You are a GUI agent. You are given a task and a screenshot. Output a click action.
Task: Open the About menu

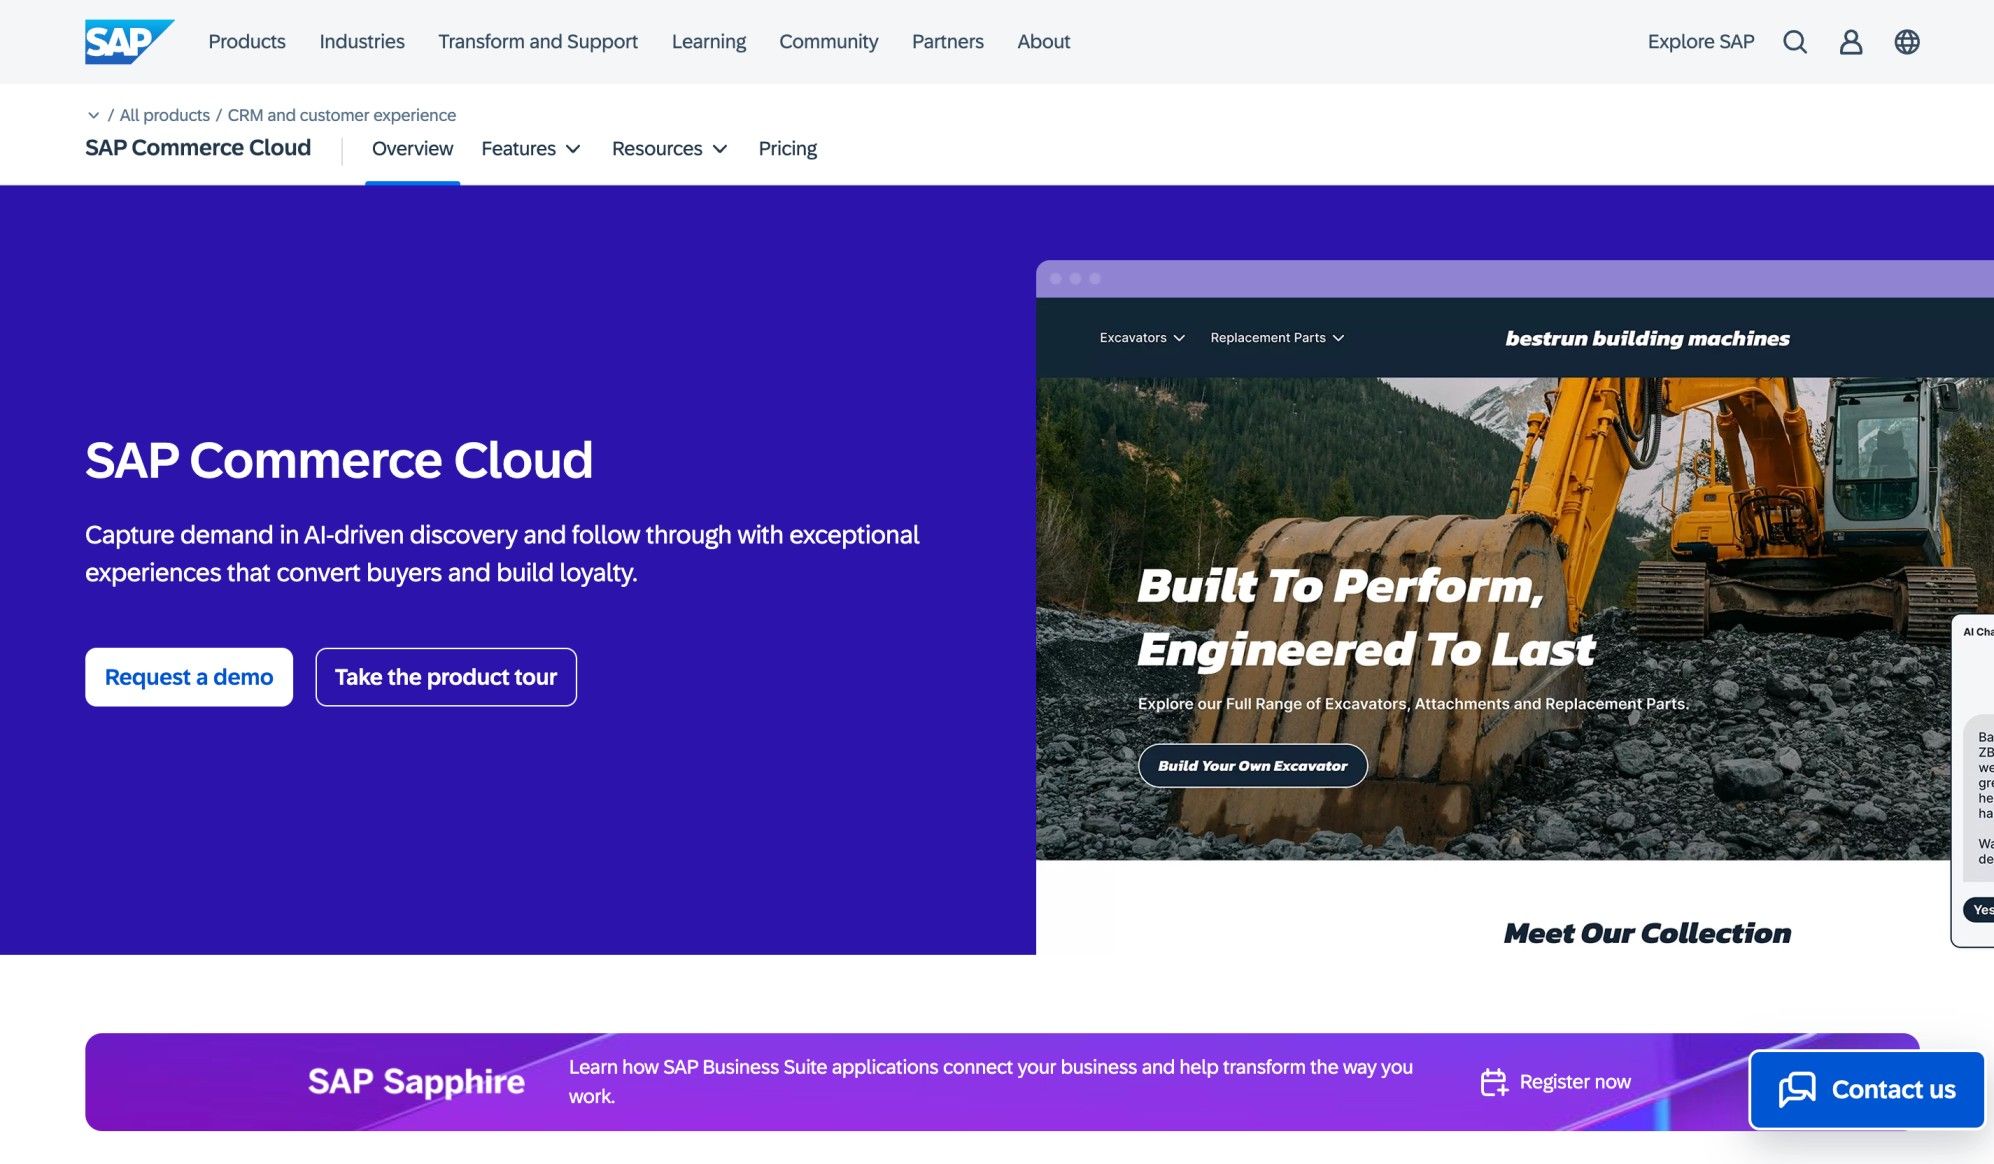(x=1044, y=42)
